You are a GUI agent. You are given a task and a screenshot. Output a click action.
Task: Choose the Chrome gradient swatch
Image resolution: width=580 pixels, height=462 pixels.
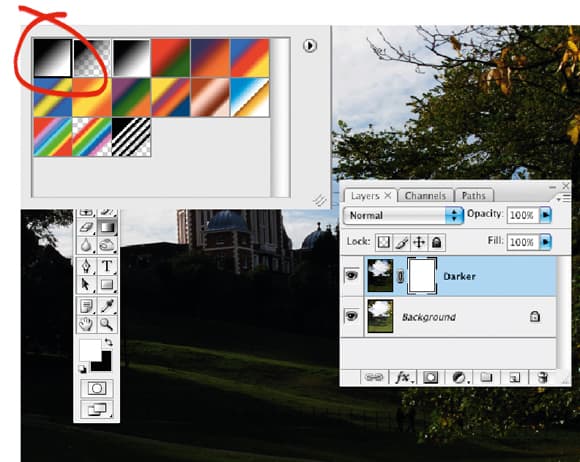pos(250,97)
